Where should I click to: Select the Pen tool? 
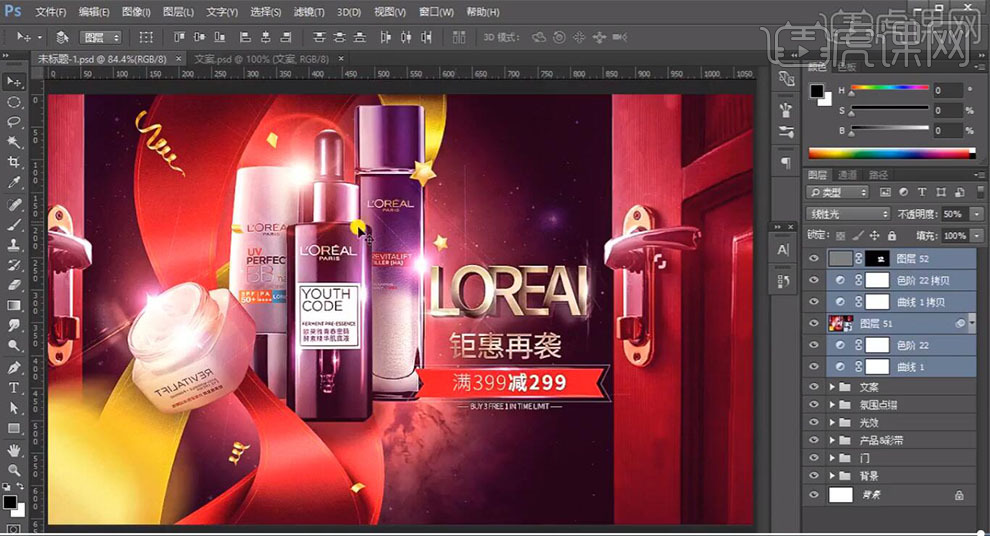[x=13, y=367]
